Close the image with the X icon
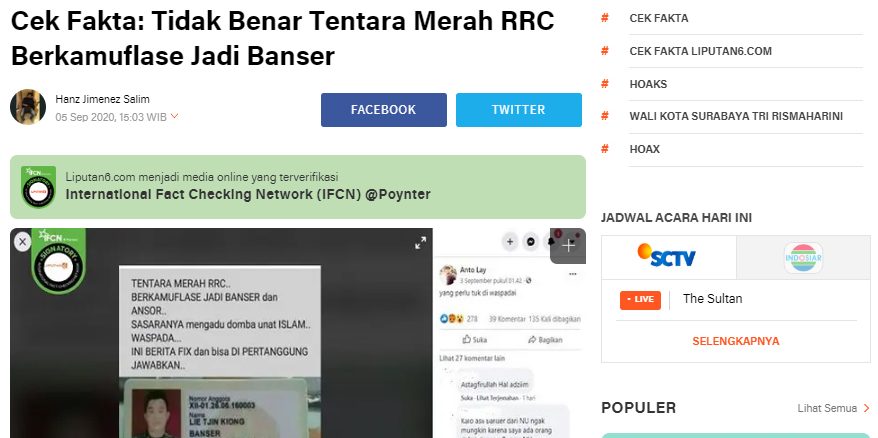 [x=22, y=242]
